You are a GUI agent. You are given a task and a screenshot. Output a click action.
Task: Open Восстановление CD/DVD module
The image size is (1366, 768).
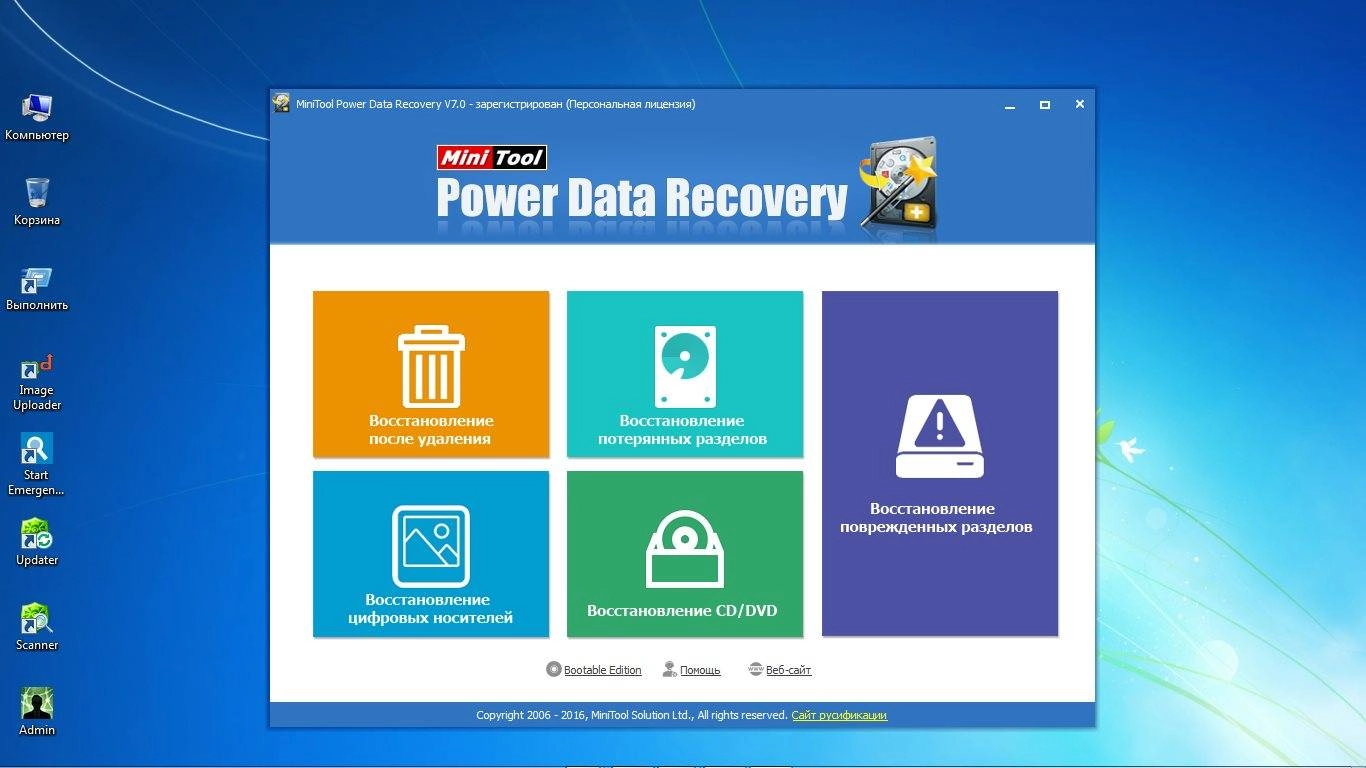[x=685, y=553]
